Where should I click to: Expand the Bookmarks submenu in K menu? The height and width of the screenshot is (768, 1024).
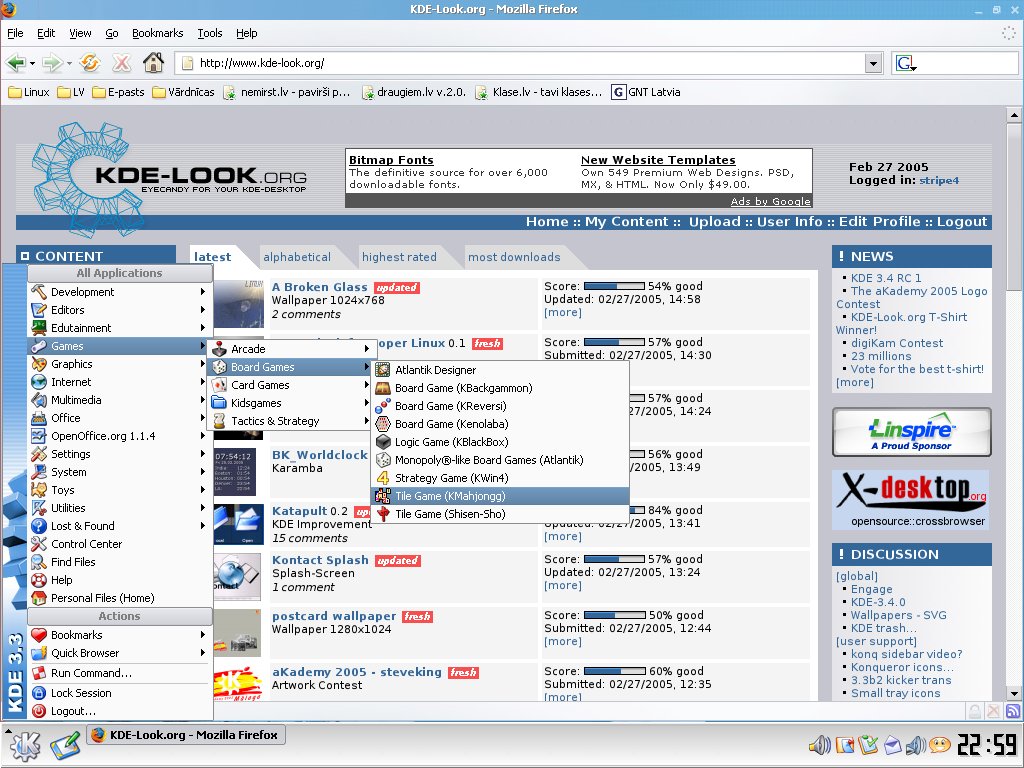121,635
